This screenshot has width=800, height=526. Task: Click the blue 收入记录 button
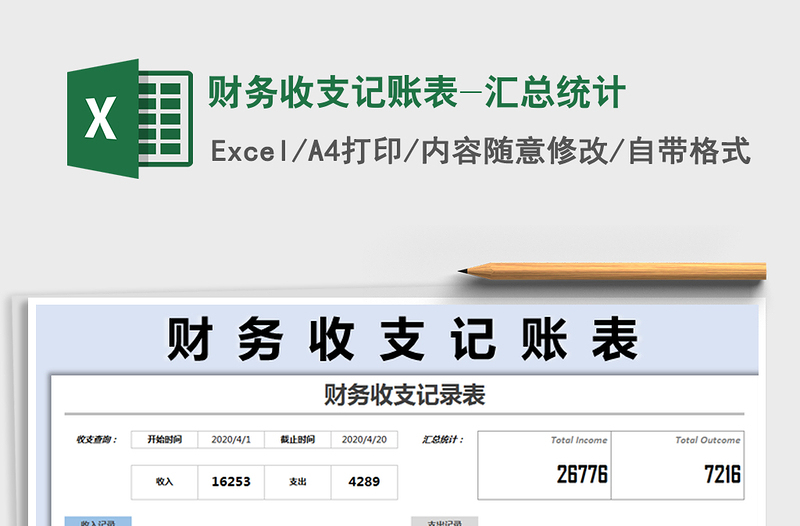point(98,521)
